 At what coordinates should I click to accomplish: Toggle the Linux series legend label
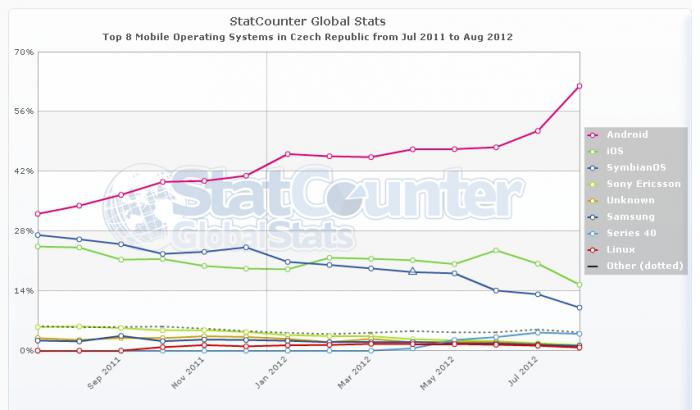point(622,250)
